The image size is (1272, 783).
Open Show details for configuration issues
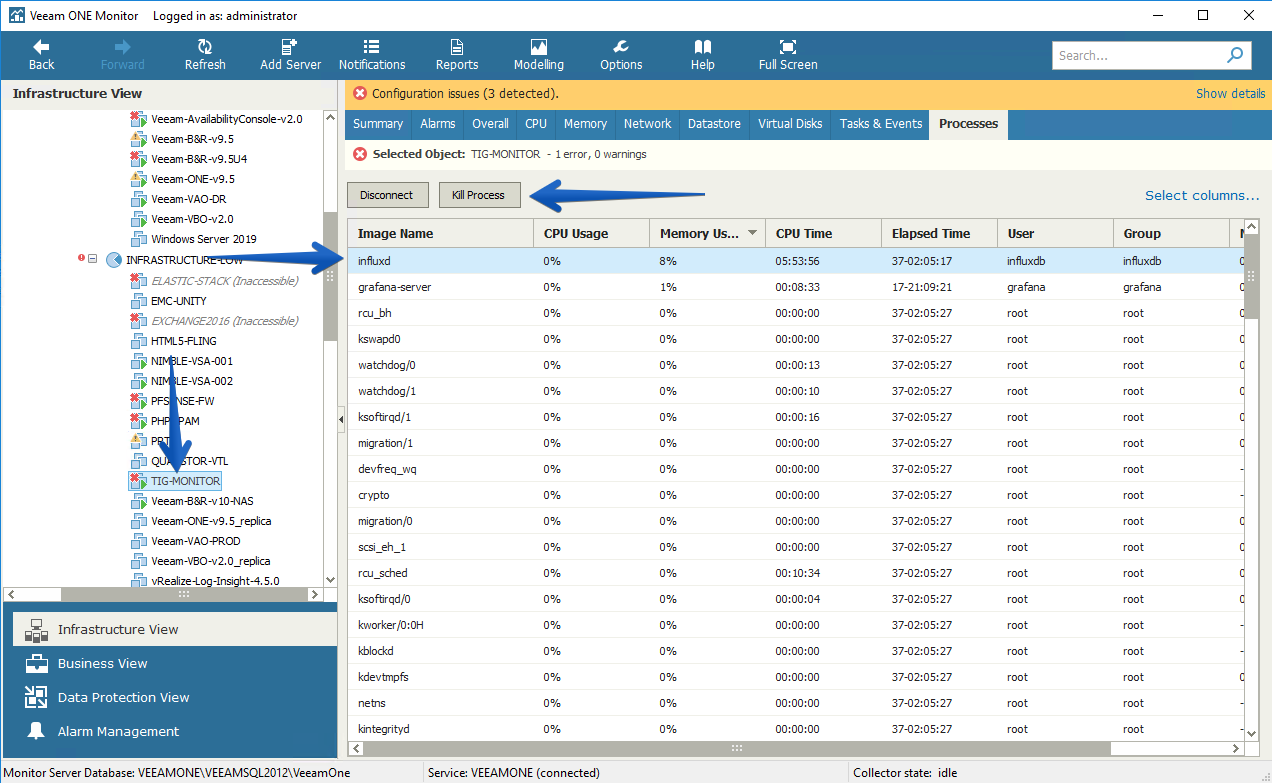point(1231,93)
